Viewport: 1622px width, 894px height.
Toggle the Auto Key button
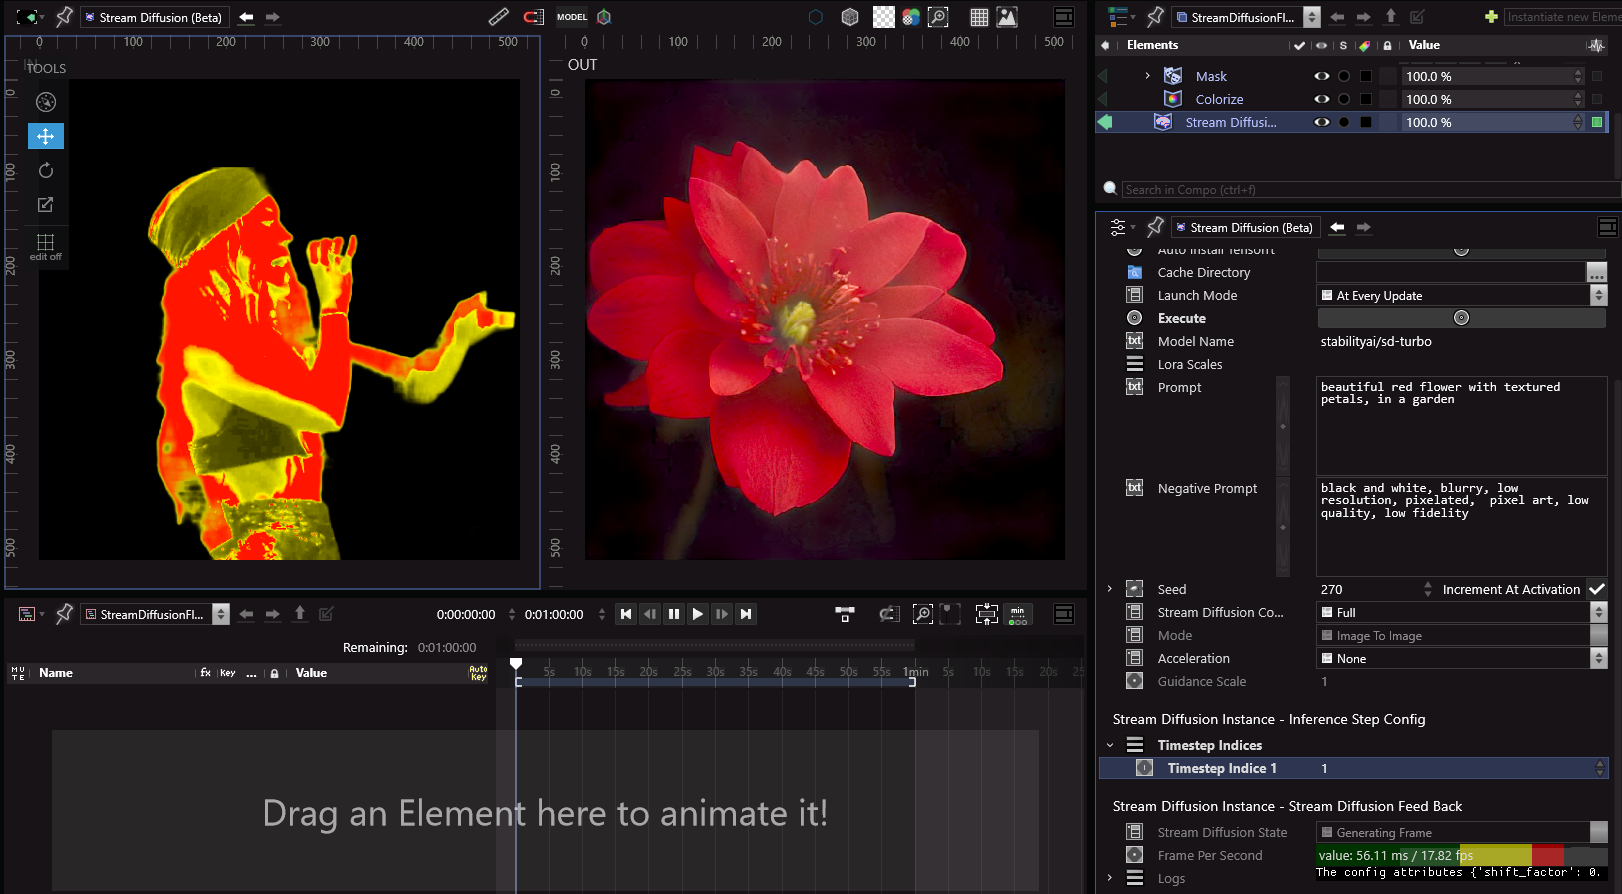[x=479, y=673]
